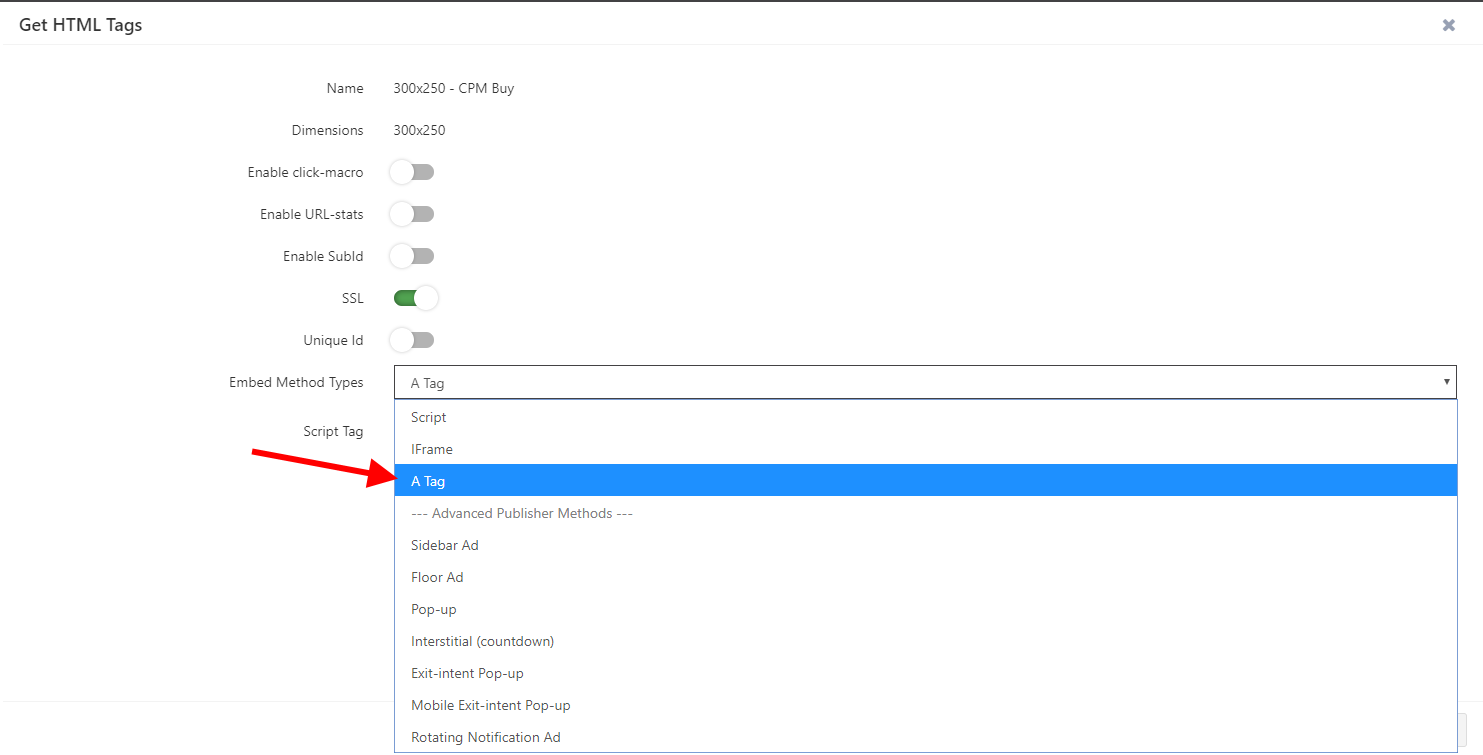Select IFrame embed method option

(926, 449)
